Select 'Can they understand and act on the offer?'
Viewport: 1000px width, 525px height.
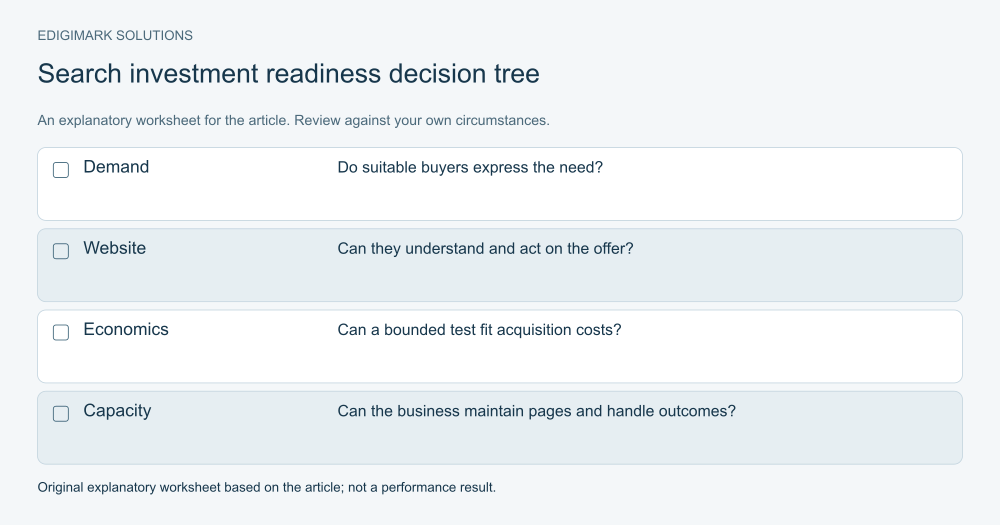tap(485, 248)
